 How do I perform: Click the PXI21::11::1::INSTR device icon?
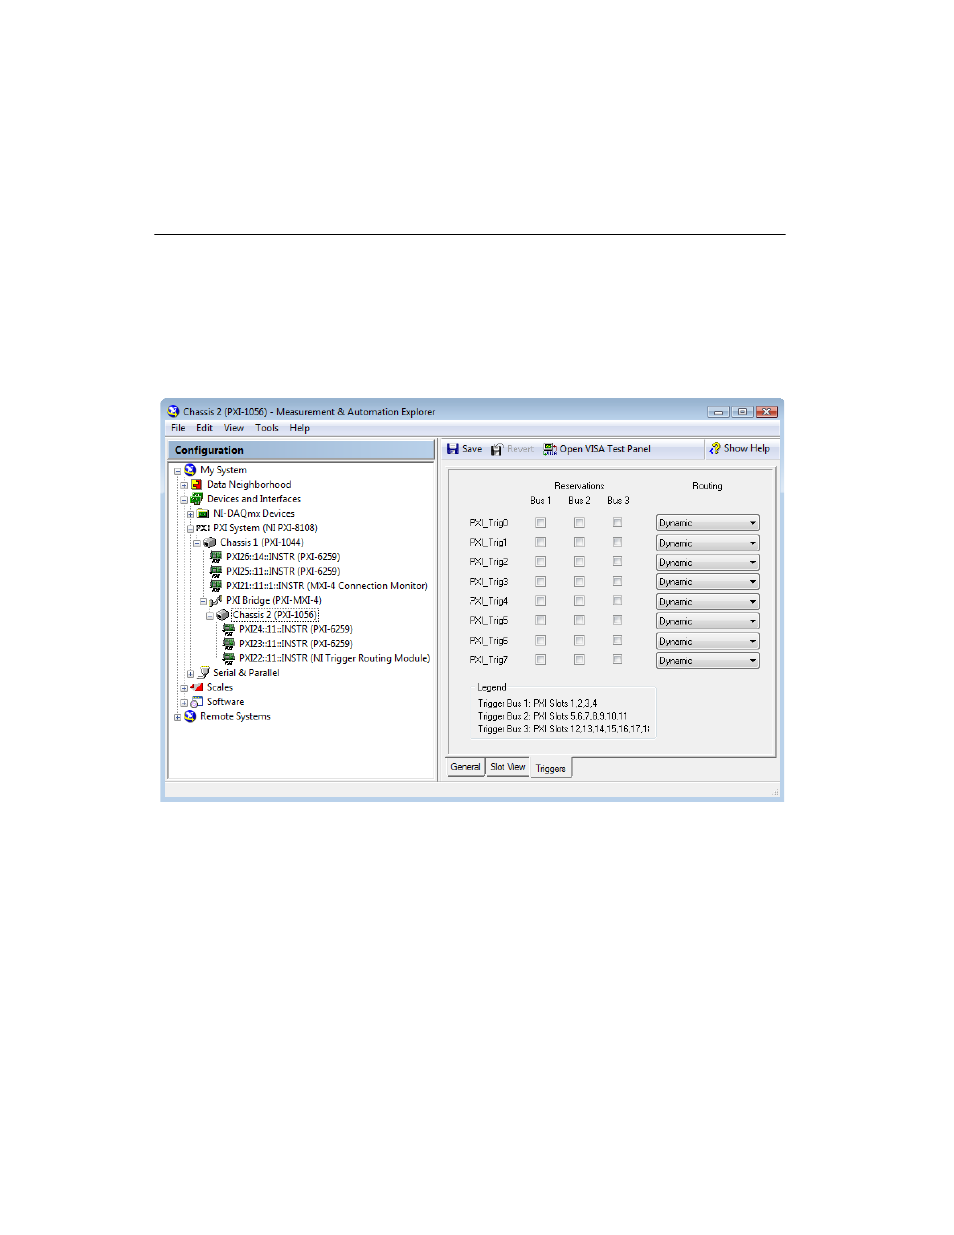pos(216,585)
